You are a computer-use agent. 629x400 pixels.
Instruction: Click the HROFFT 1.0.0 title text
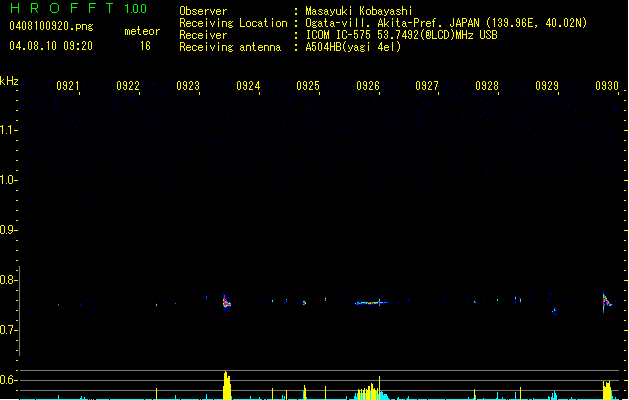click(x=78, y=8)
